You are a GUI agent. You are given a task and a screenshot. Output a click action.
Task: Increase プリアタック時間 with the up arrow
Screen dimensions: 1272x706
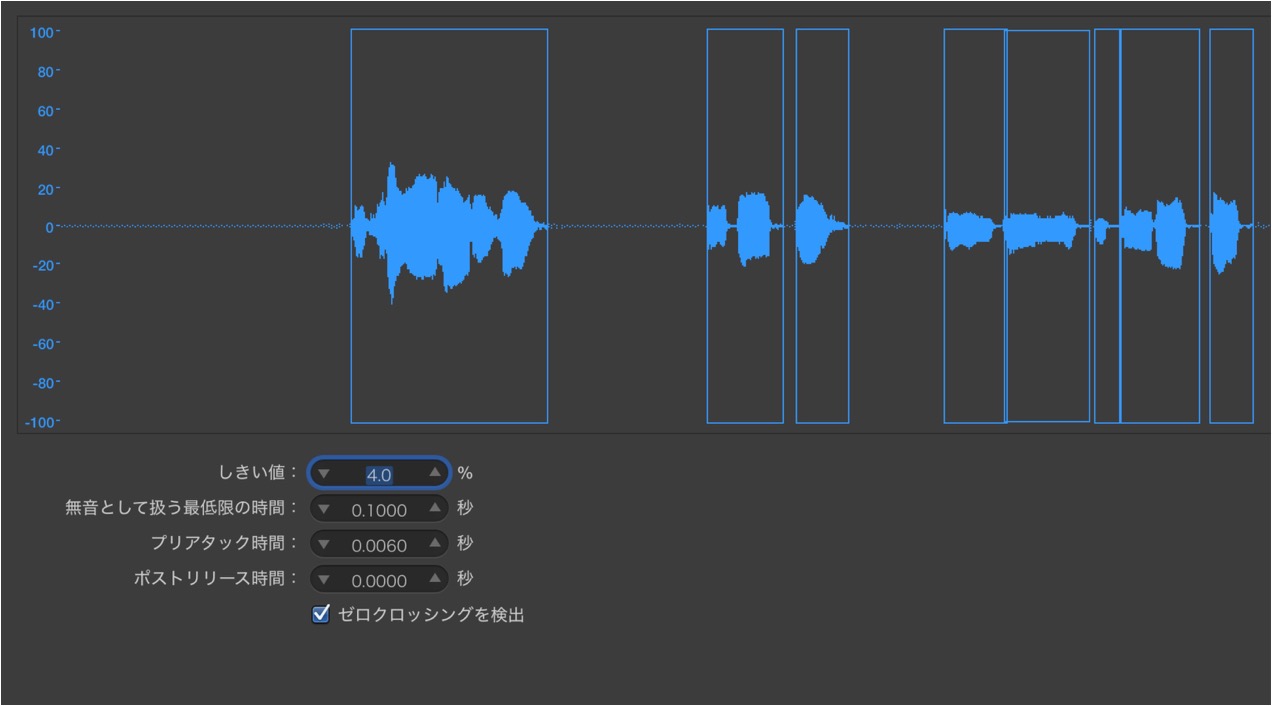click(x=434, y=544)
